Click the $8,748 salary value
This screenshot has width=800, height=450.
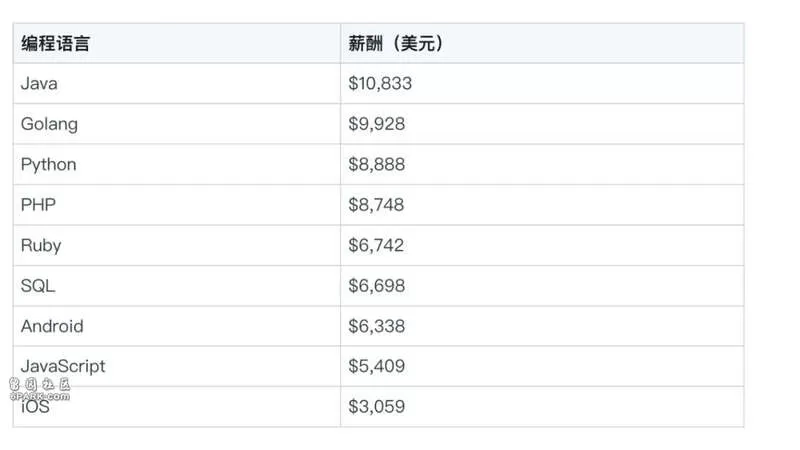pos(376,205)
